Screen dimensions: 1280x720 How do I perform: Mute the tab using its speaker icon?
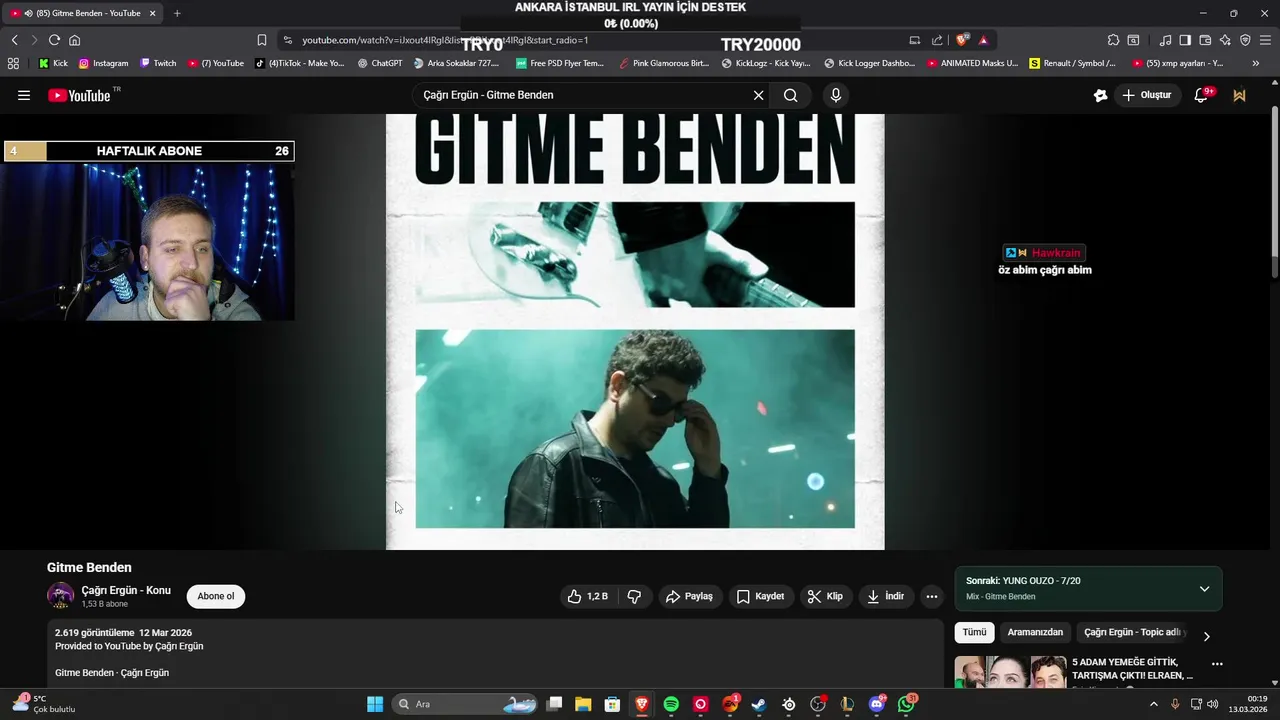(28, 13)
